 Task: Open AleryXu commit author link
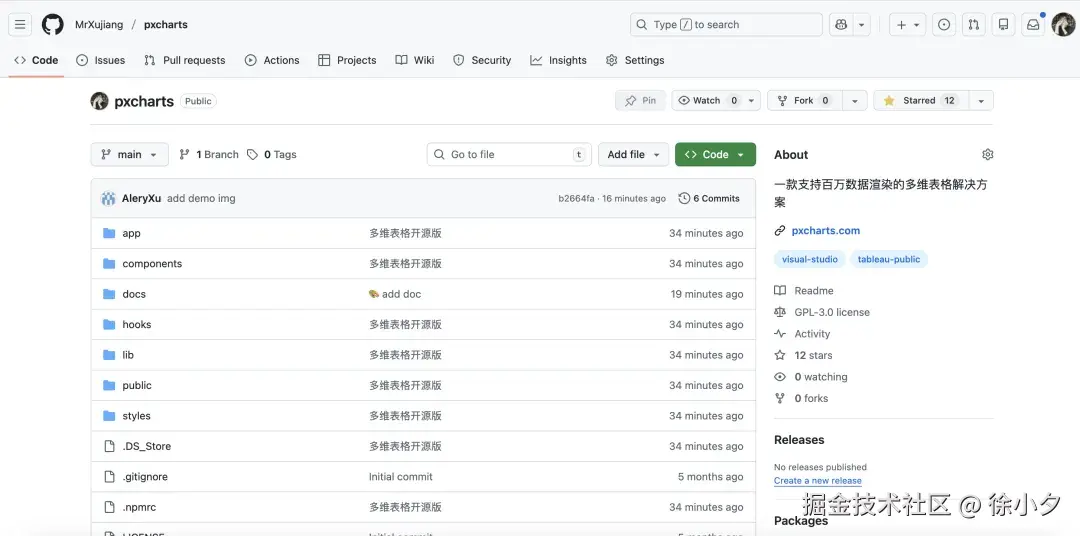pos(141,198)
